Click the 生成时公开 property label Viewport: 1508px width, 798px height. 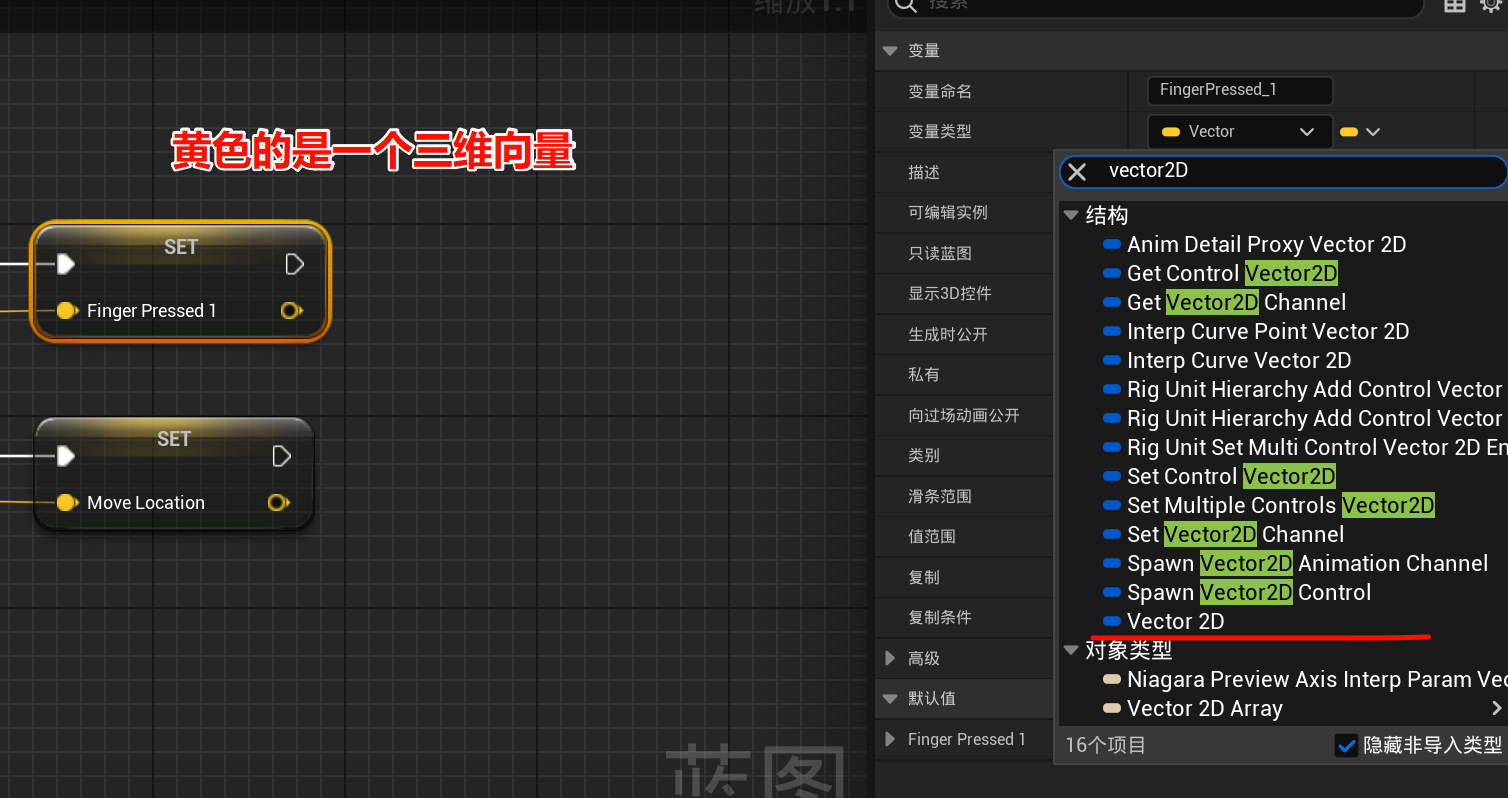pyautogui.click(x=947, y=335)
